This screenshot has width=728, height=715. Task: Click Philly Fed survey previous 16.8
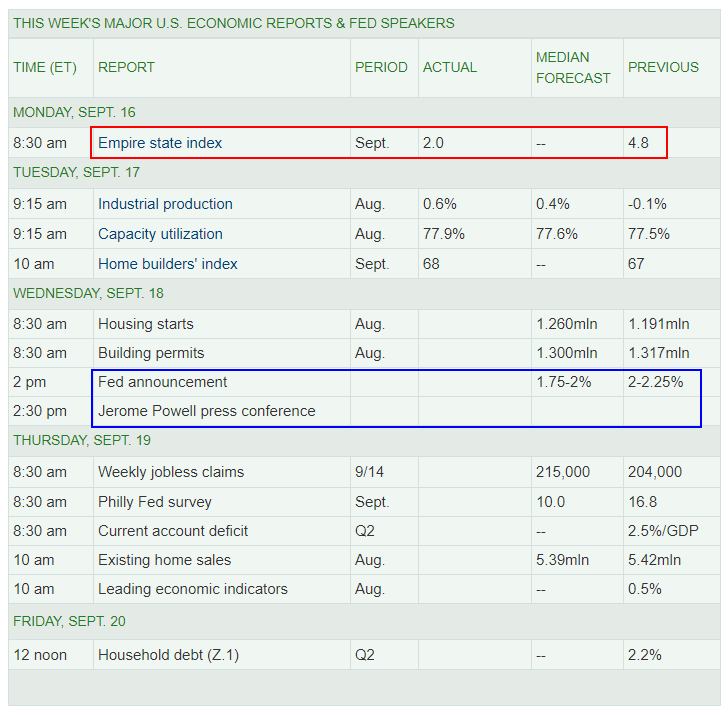642,502
